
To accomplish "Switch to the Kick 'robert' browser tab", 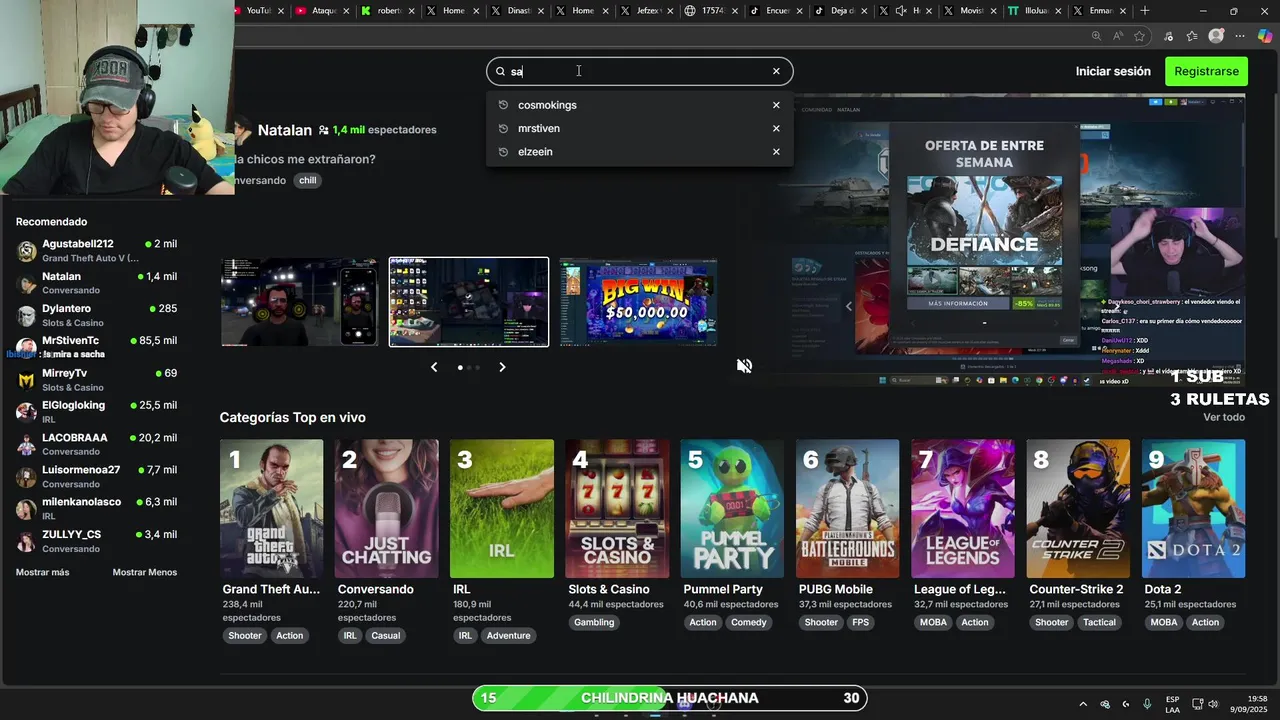I will pos(388,11).
